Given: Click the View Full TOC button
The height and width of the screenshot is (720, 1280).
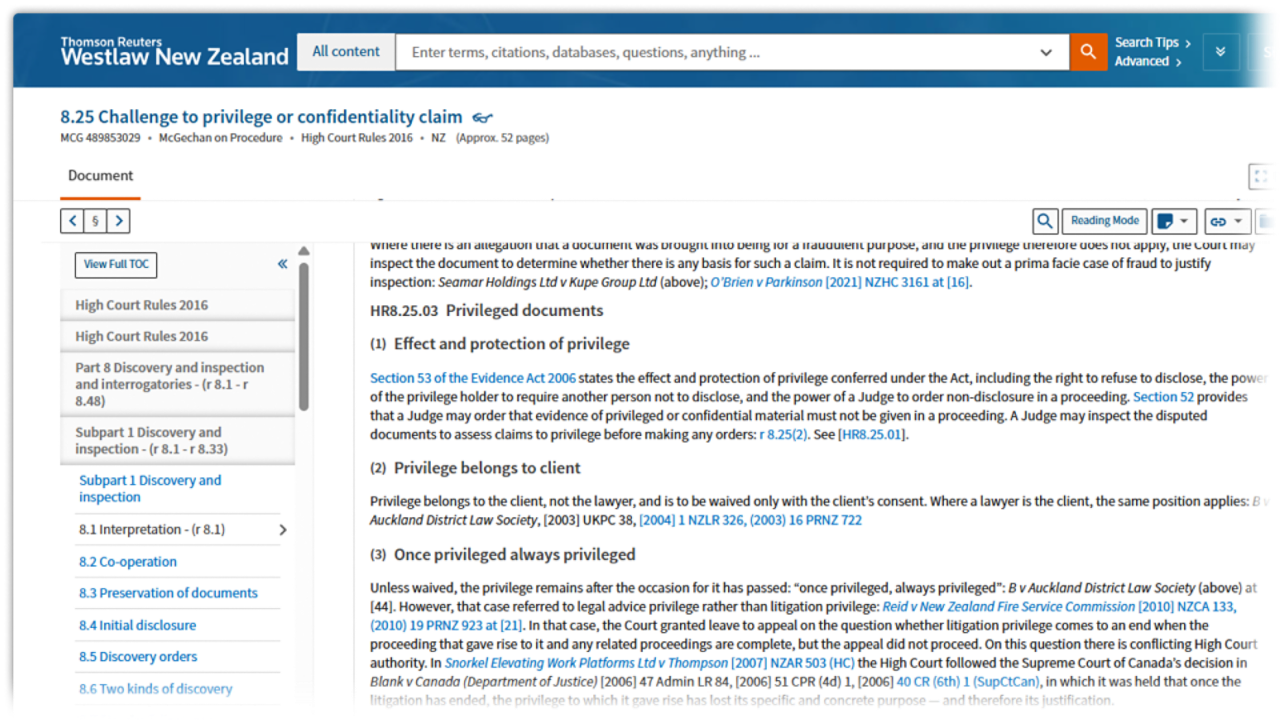Looking at the screenshot, I should [116, 265].
